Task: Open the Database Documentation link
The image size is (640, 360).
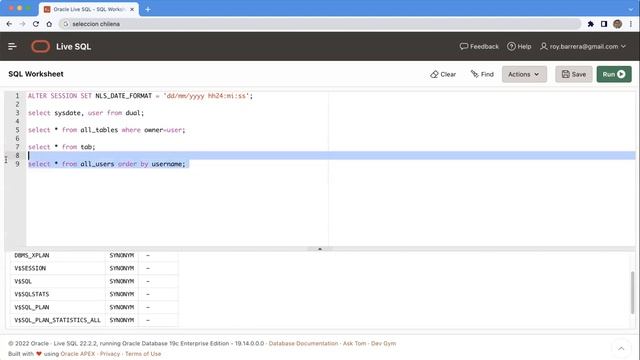Action: [x=303, y=343]
